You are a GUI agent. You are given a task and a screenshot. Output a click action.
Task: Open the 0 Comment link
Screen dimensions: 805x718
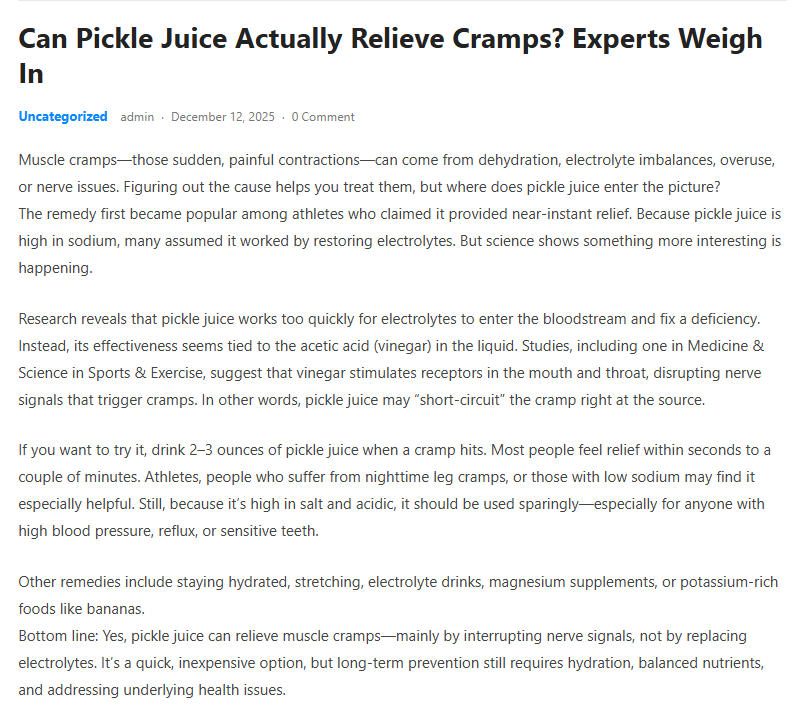point(323,117)
